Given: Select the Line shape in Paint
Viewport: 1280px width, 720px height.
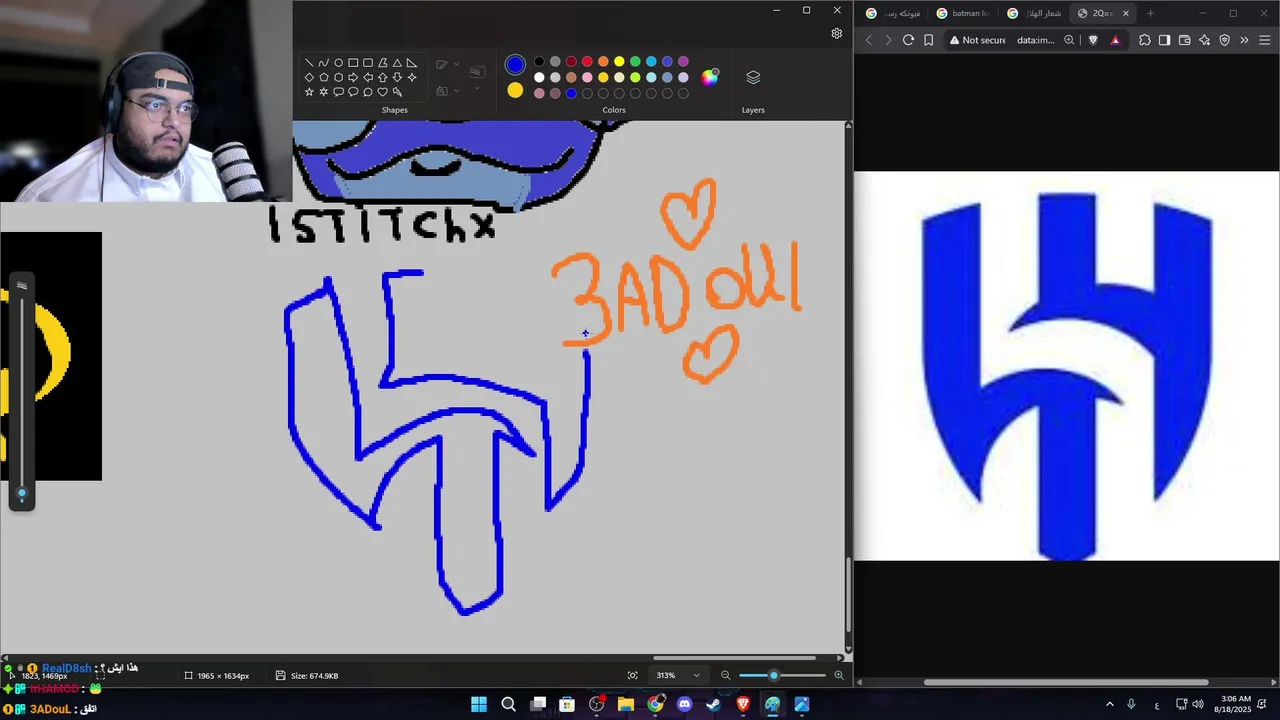Looking at the screenshot, I should 309,62.
